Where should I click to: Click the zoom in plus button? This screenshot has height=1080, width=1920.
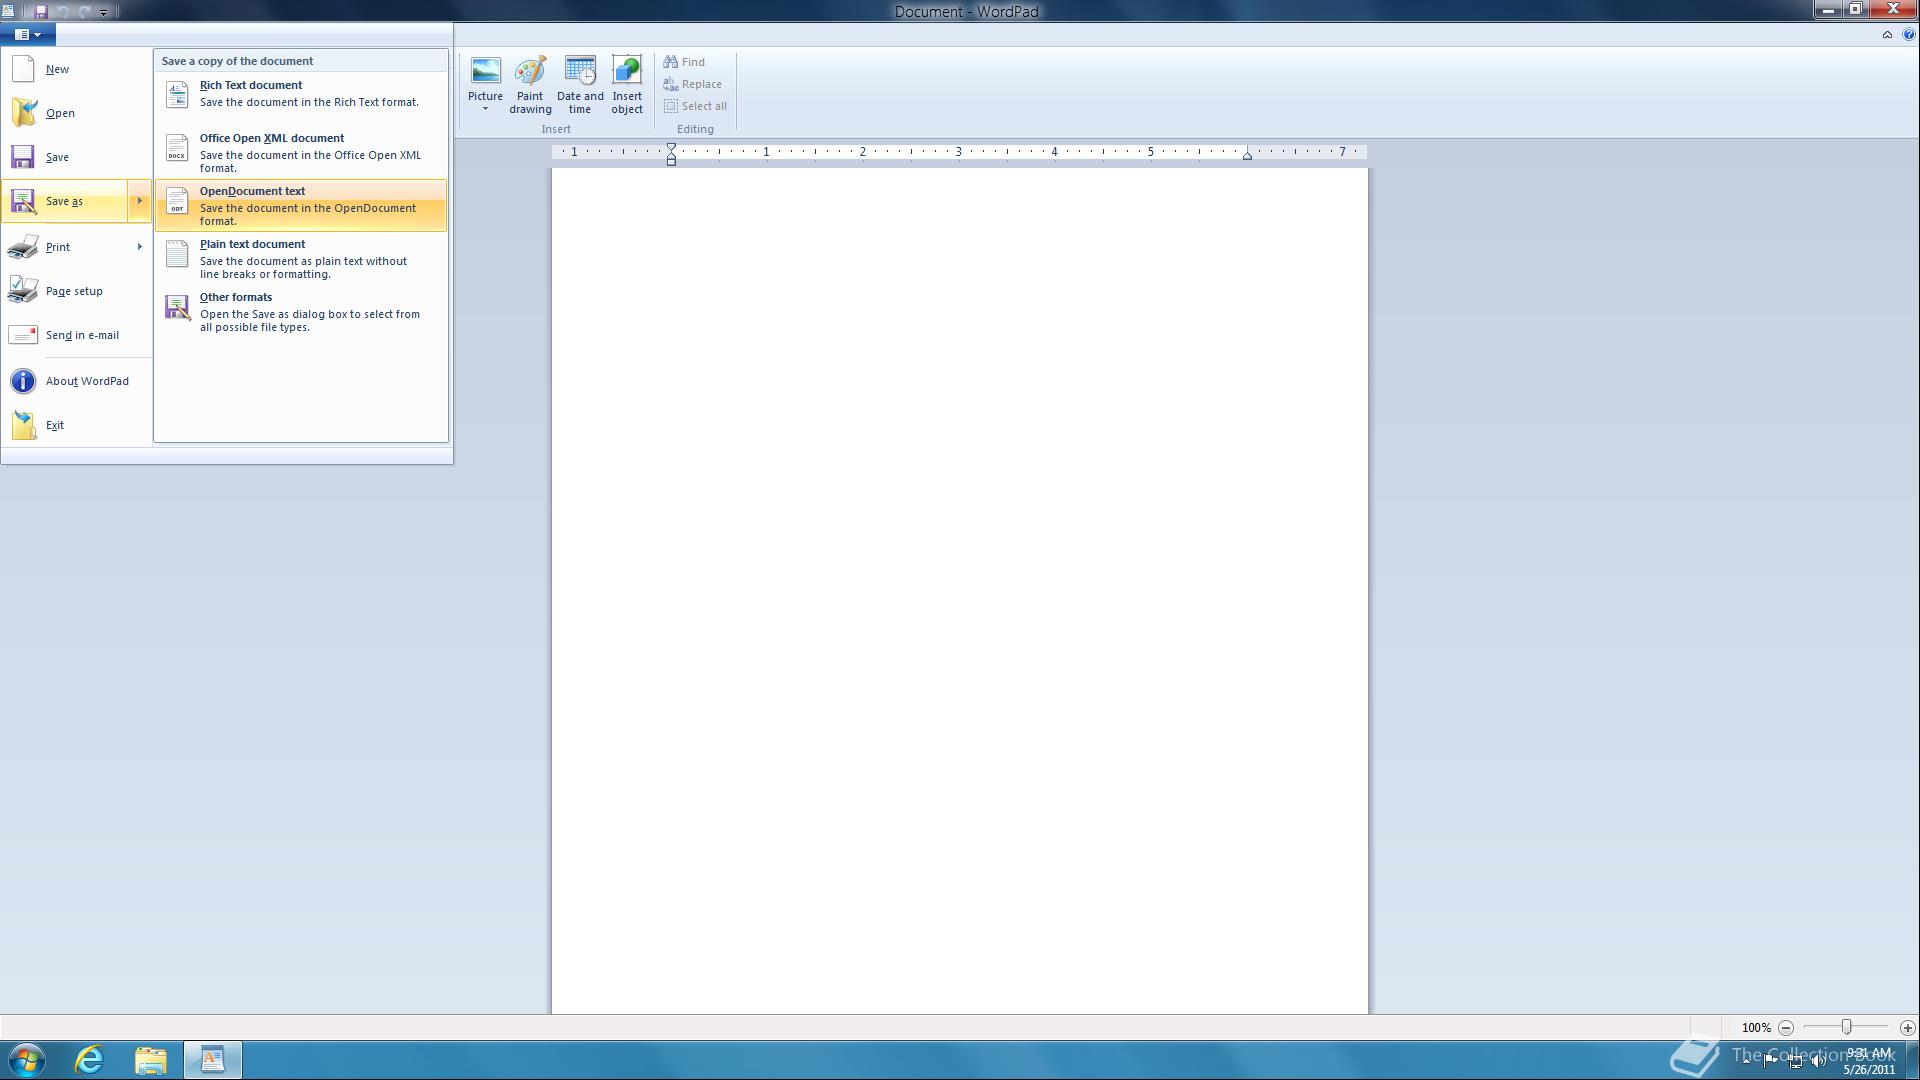(x=1907, y=1027)
